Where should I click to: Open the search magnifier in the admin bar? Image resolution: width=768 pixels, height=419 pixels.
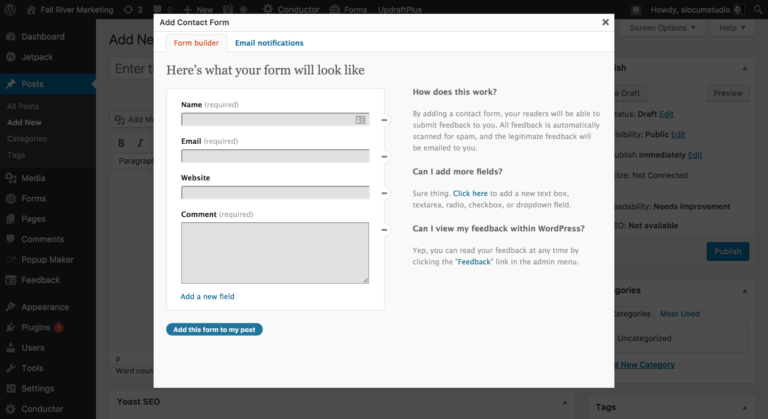pos(758,10)
